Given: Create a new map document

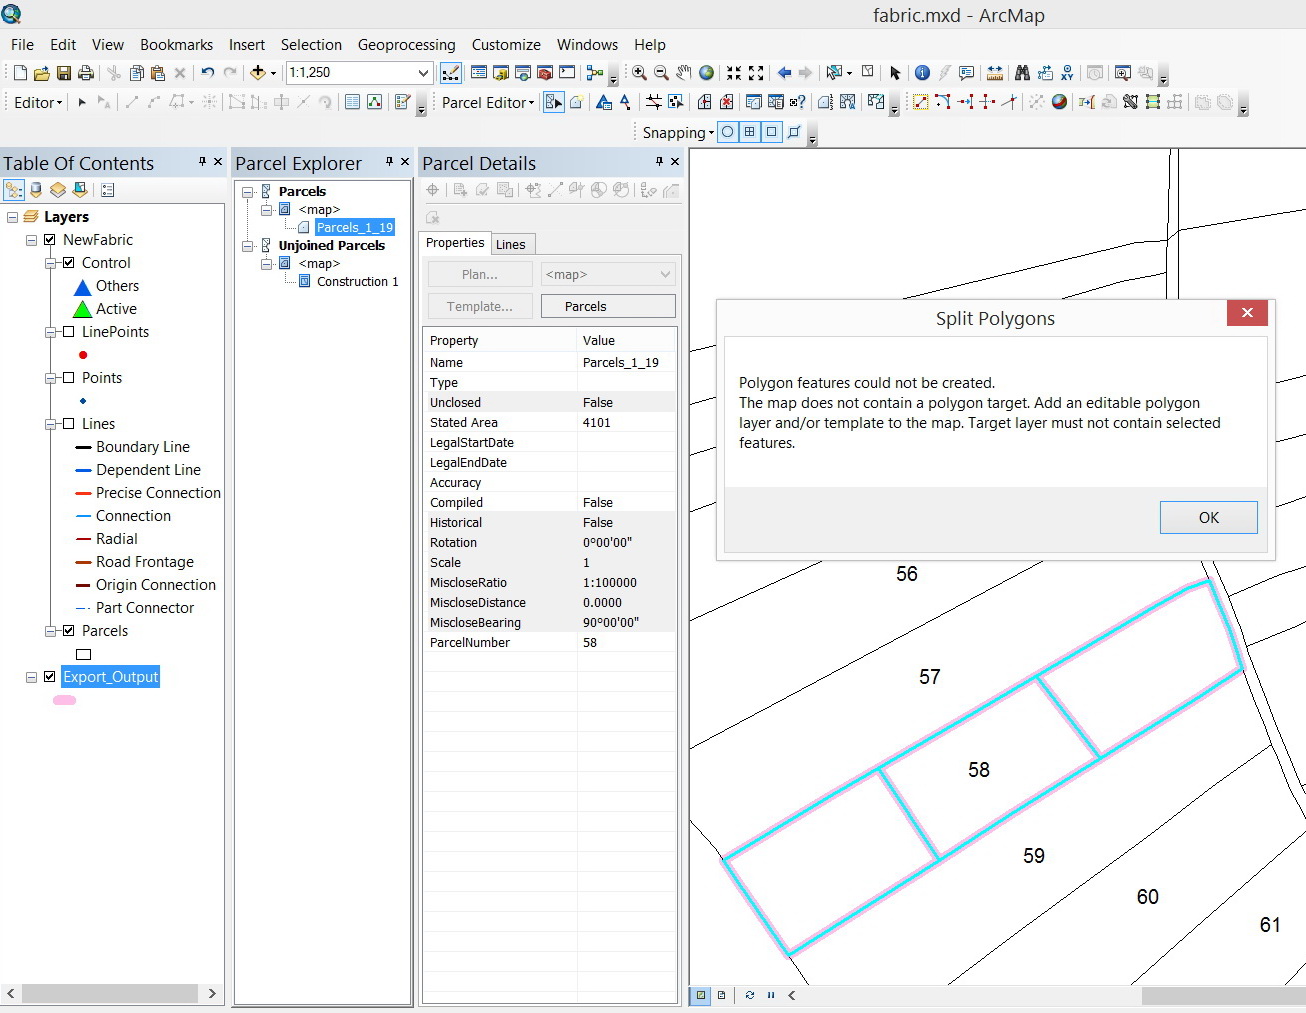Looking at the screenshot, I should coord(20,73).
